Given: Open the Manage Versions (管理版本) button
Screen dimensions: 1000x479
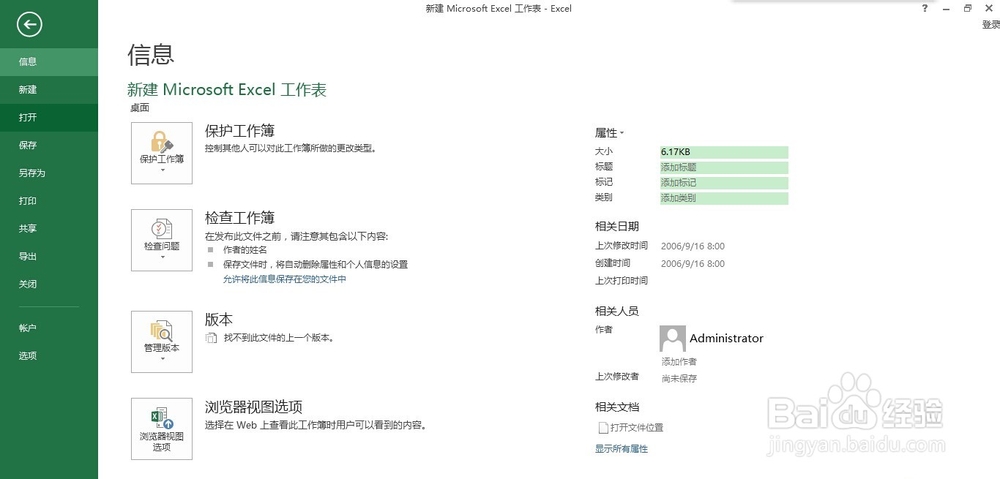Looking at the screenshot, I should [x=162, y=342].
